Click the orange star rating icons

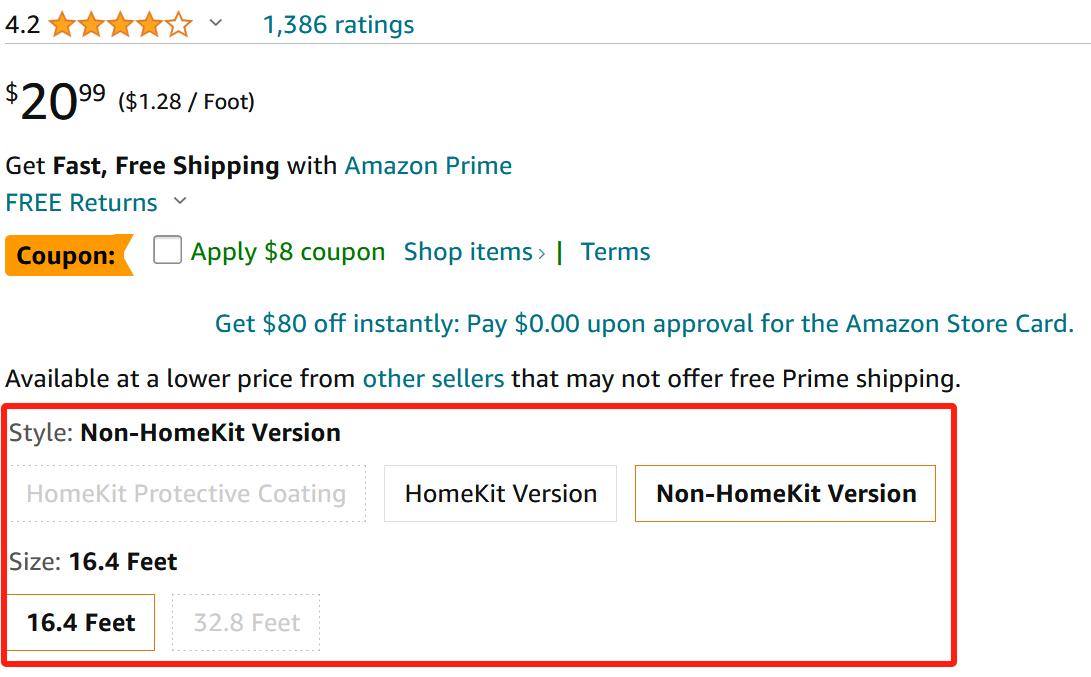120,25
